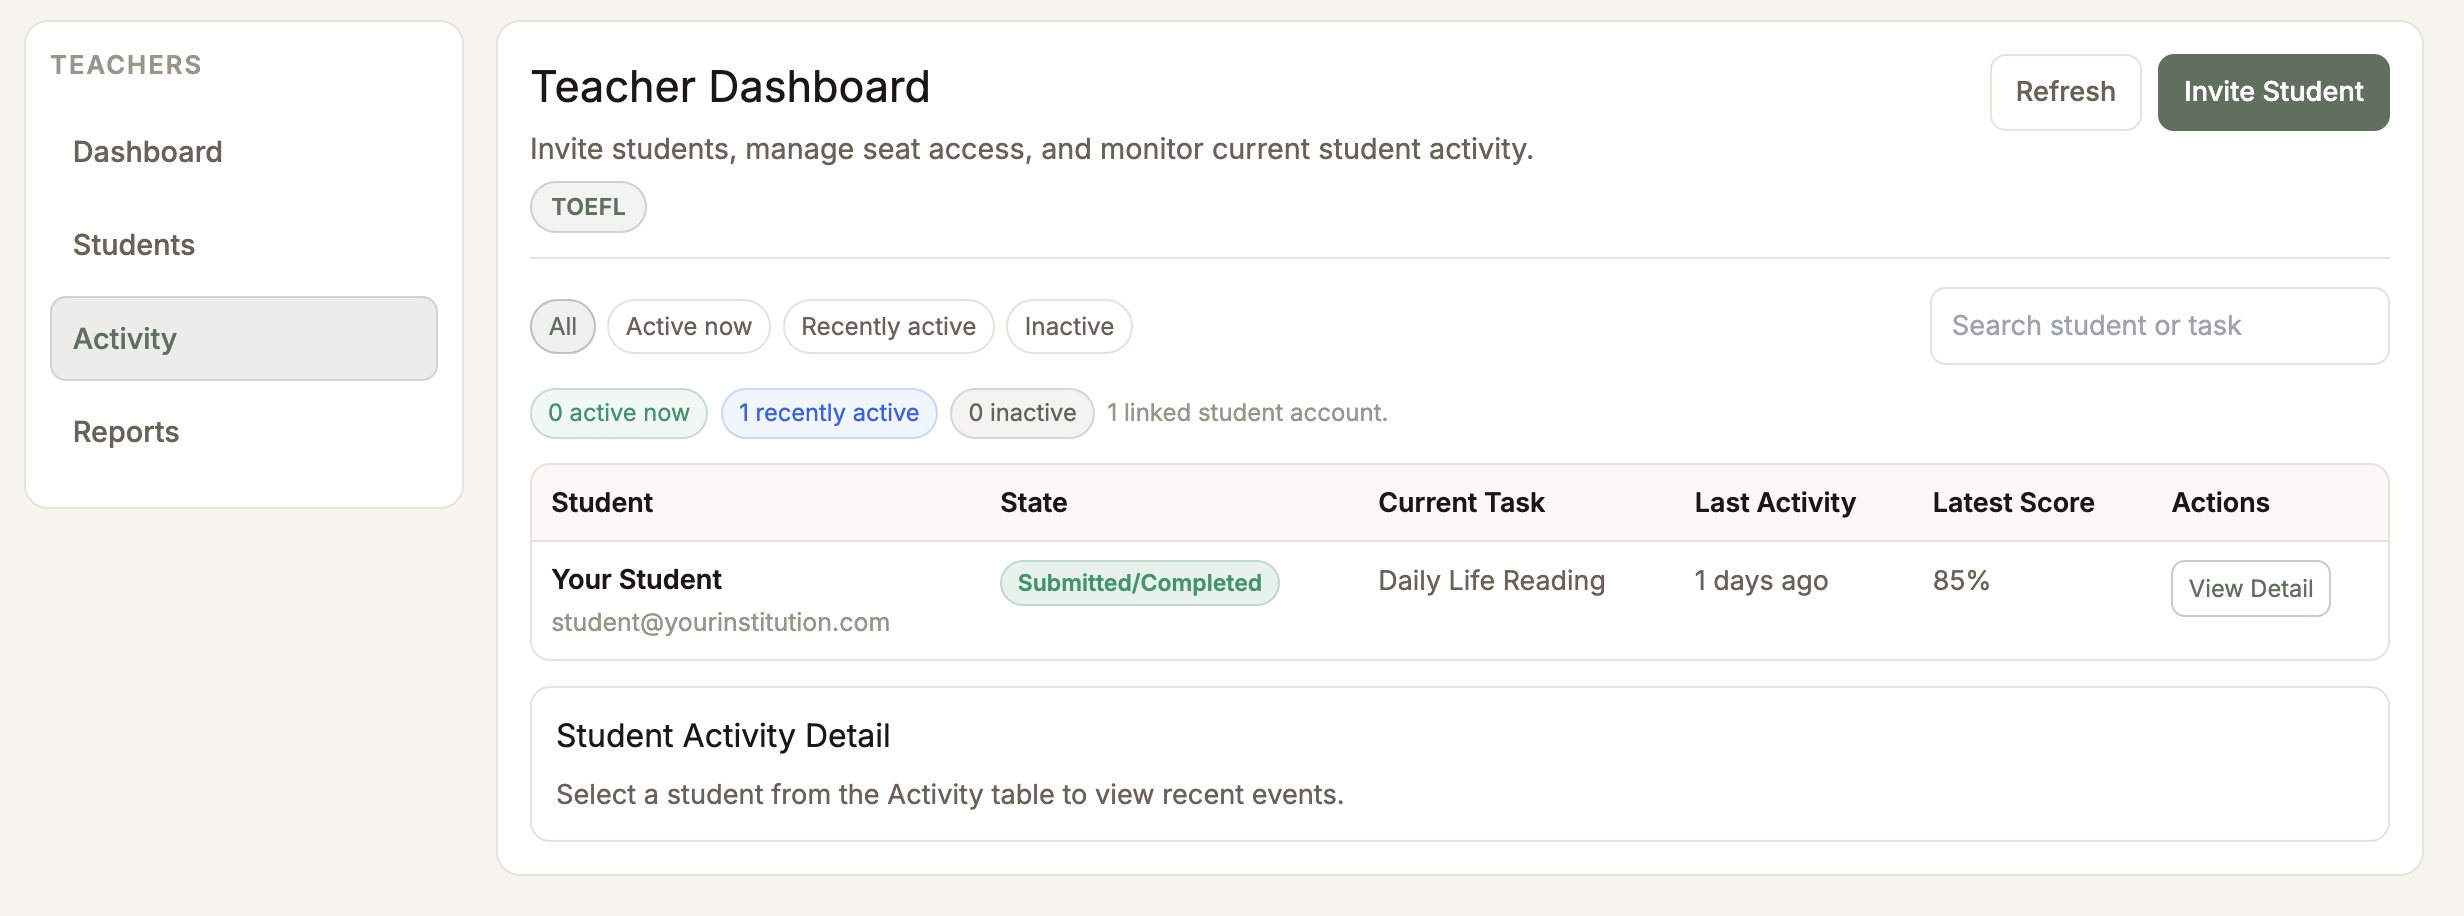Click the Submitted/Completed status badge

1139,582
